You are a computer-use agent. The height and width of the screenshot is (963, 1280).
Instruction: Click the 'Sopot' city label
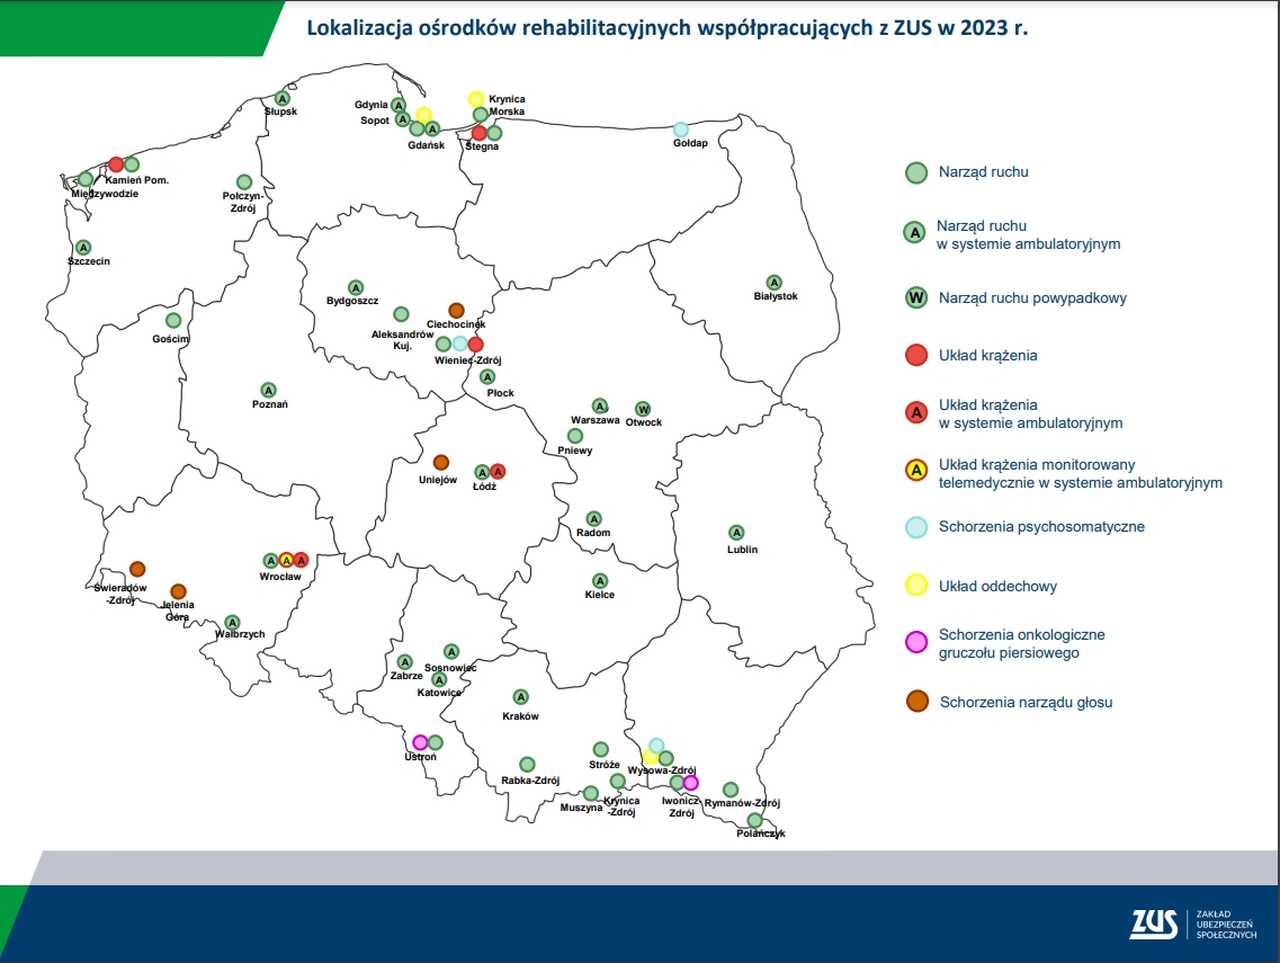(x=375, y=121)
